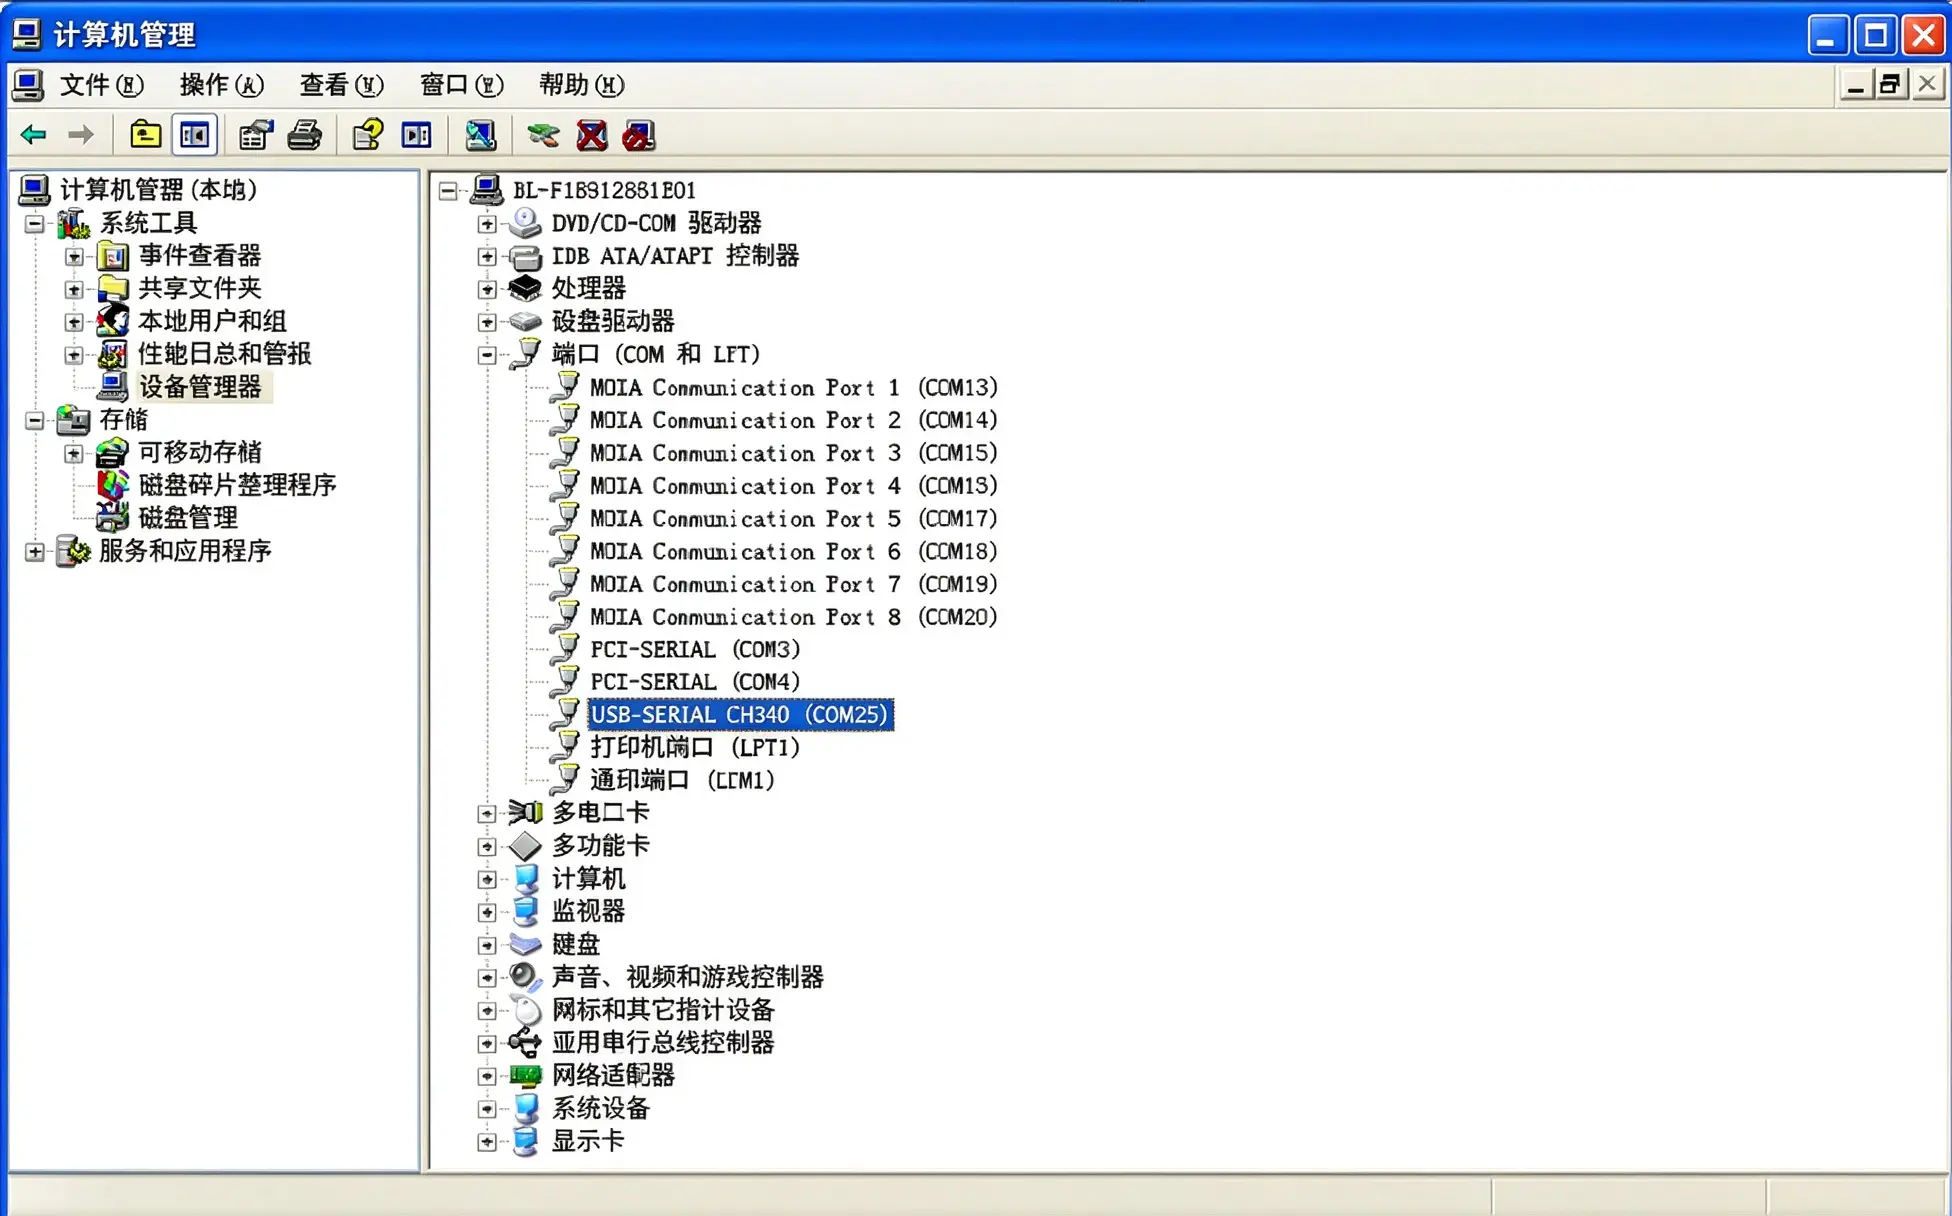
Task: Click the network adapters category icon
Action: [x=525, y=1075]
